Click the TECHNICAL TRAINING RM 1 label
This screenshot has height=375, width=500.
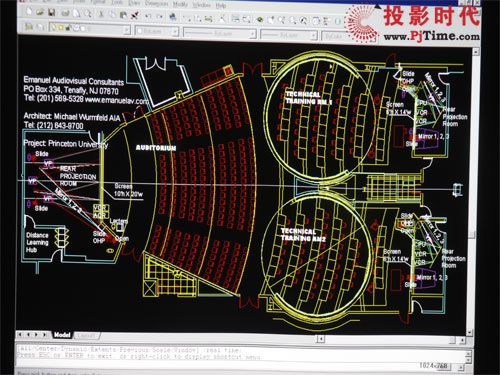(309, 98)
